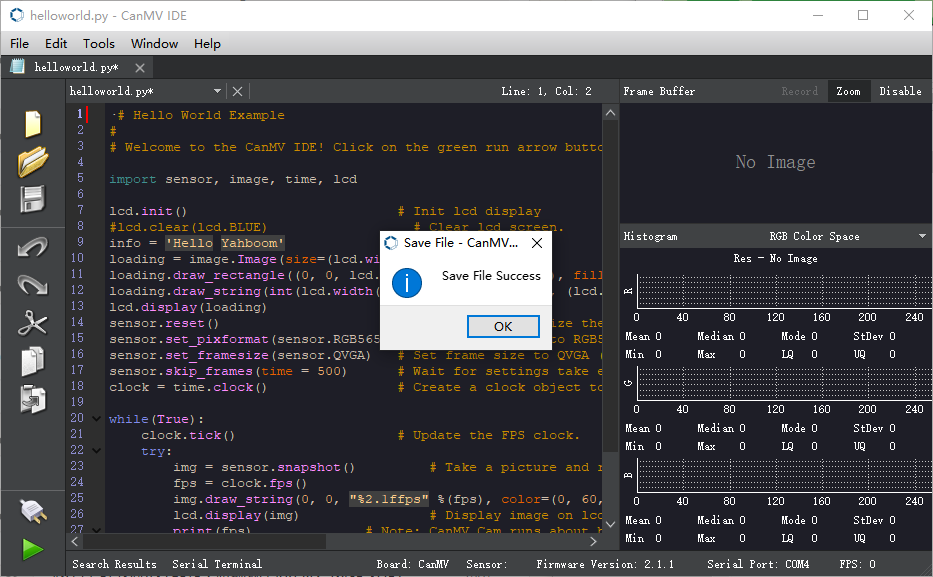Run the script with green arrow
Screen dimensions: 933x577
pos(33,549)
